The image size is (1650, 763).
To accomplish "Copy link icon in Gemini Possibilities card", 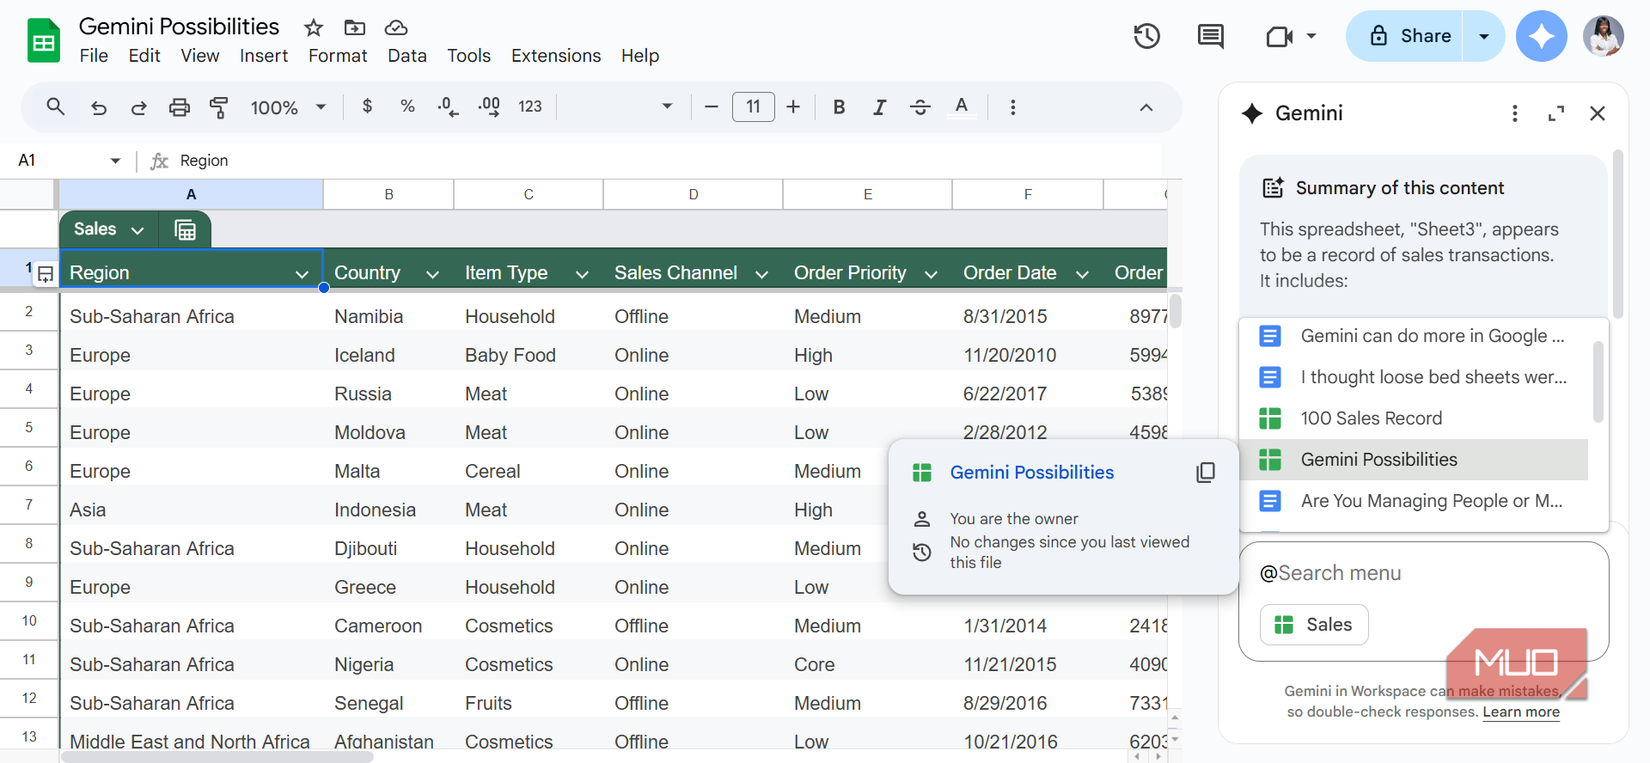I will pos(1205,472).
